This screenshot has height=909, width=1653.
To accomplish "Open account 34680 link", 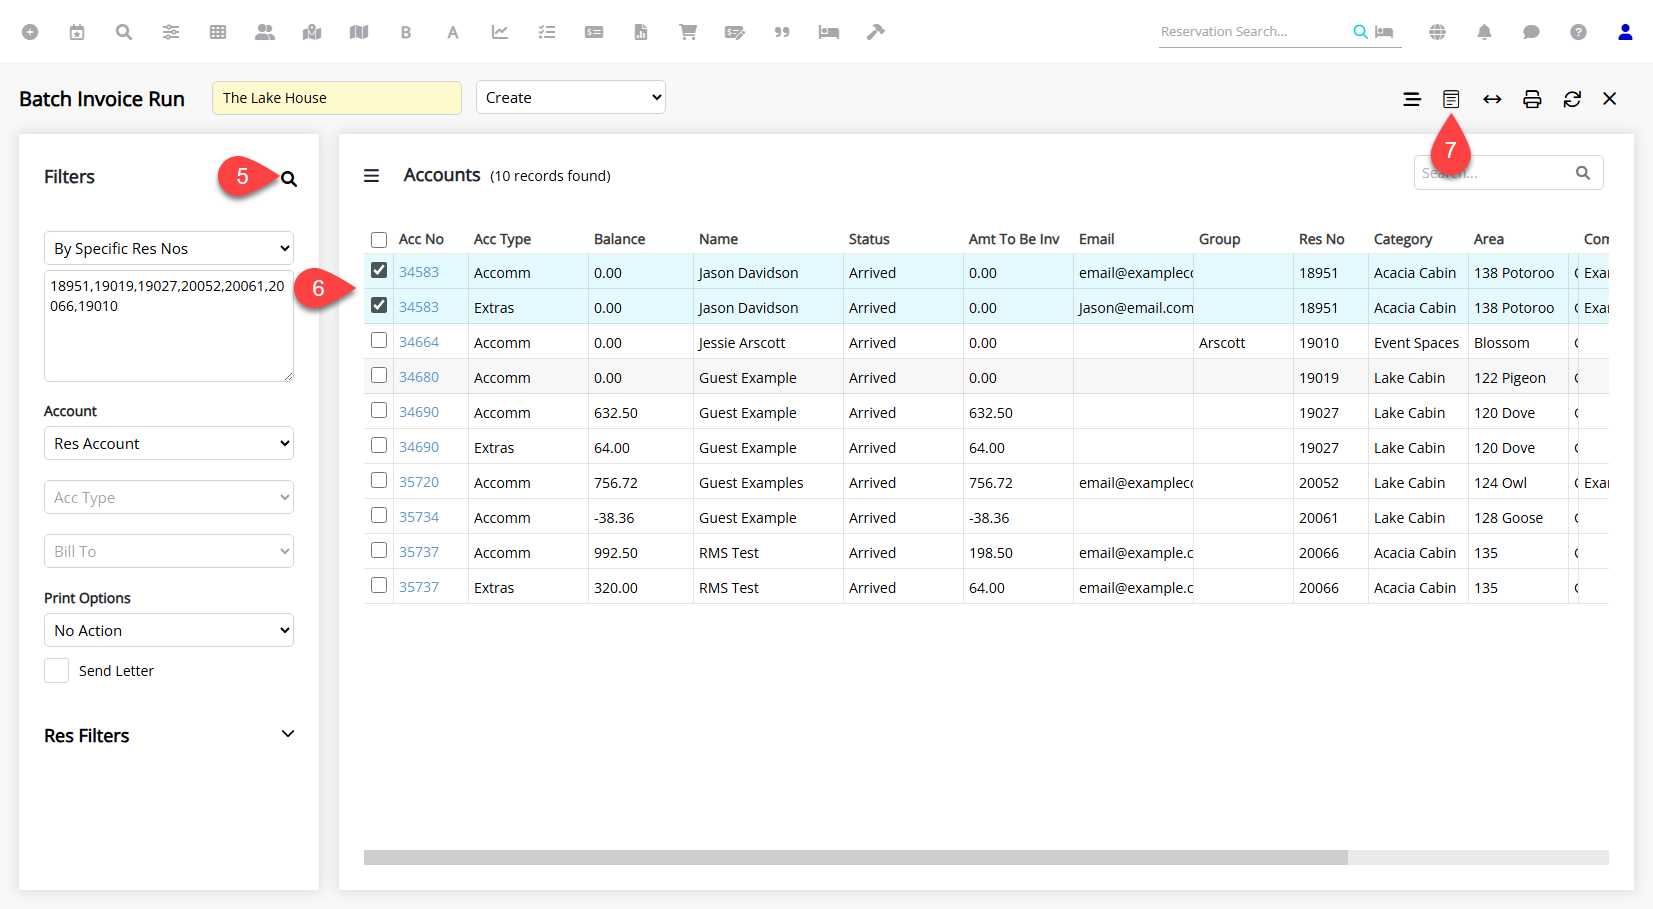I will 419,377.
